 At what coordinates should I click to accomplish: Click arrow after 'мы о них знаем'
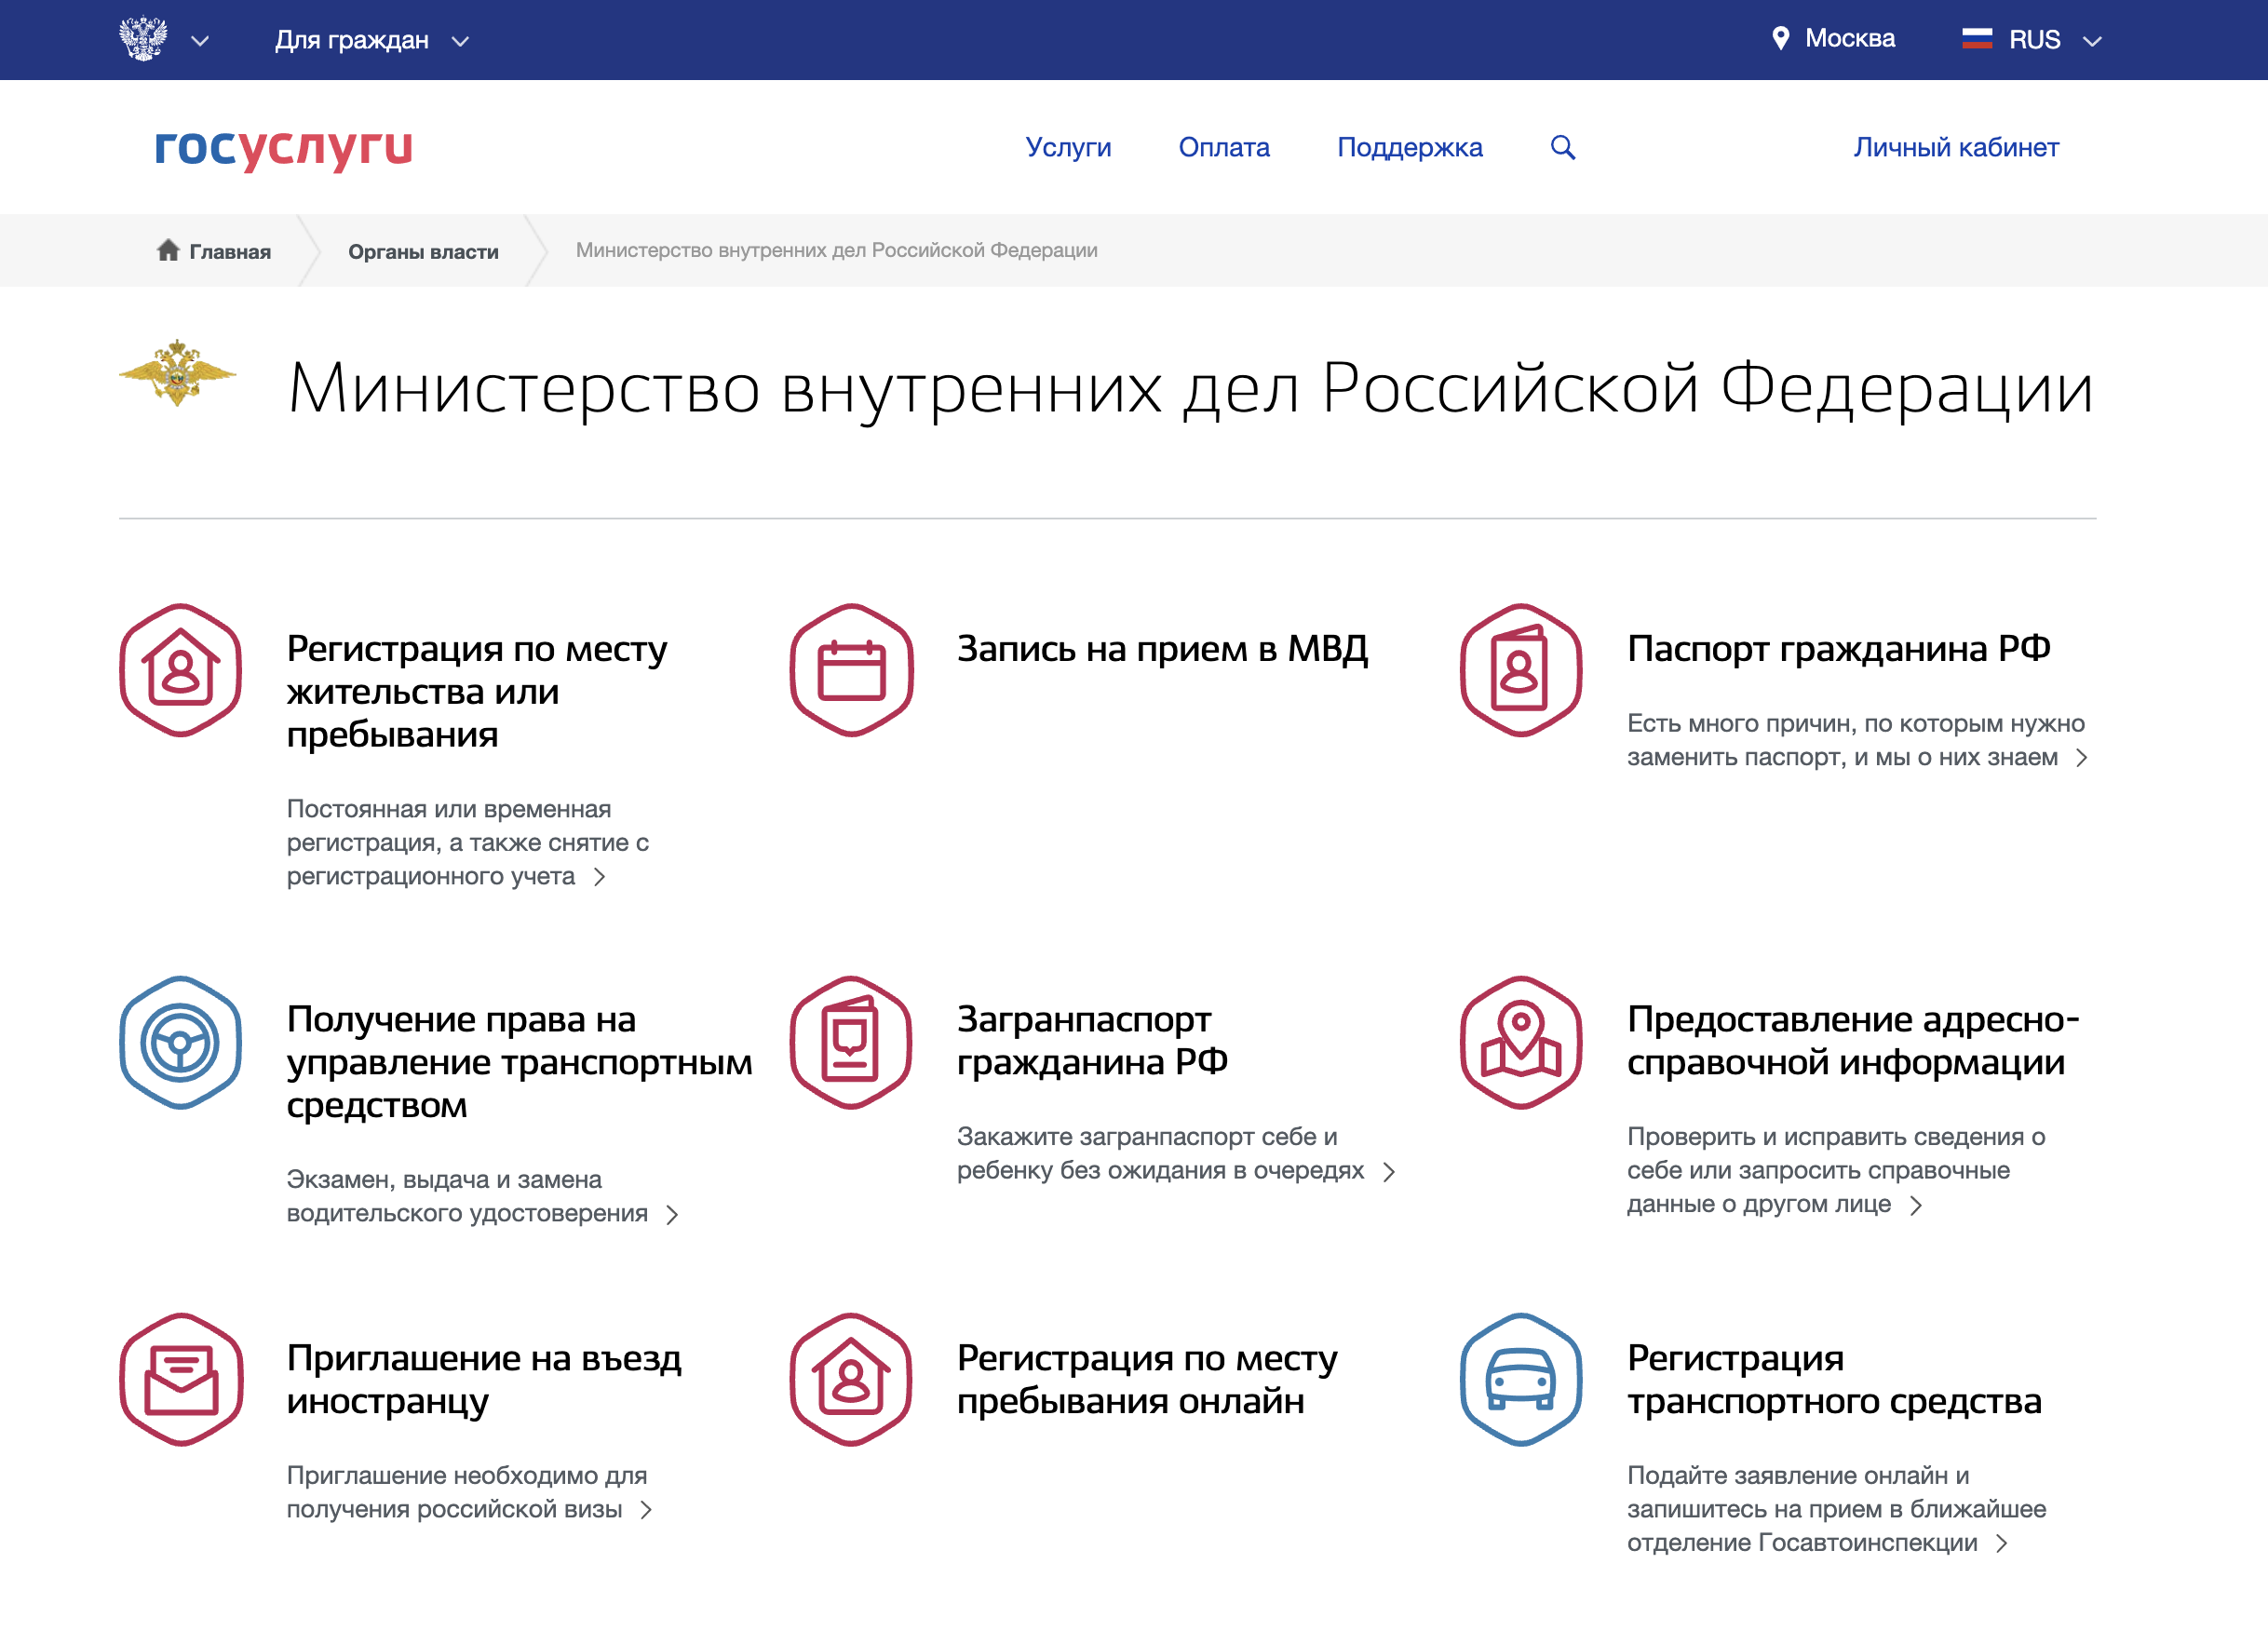coord(2082,758)
